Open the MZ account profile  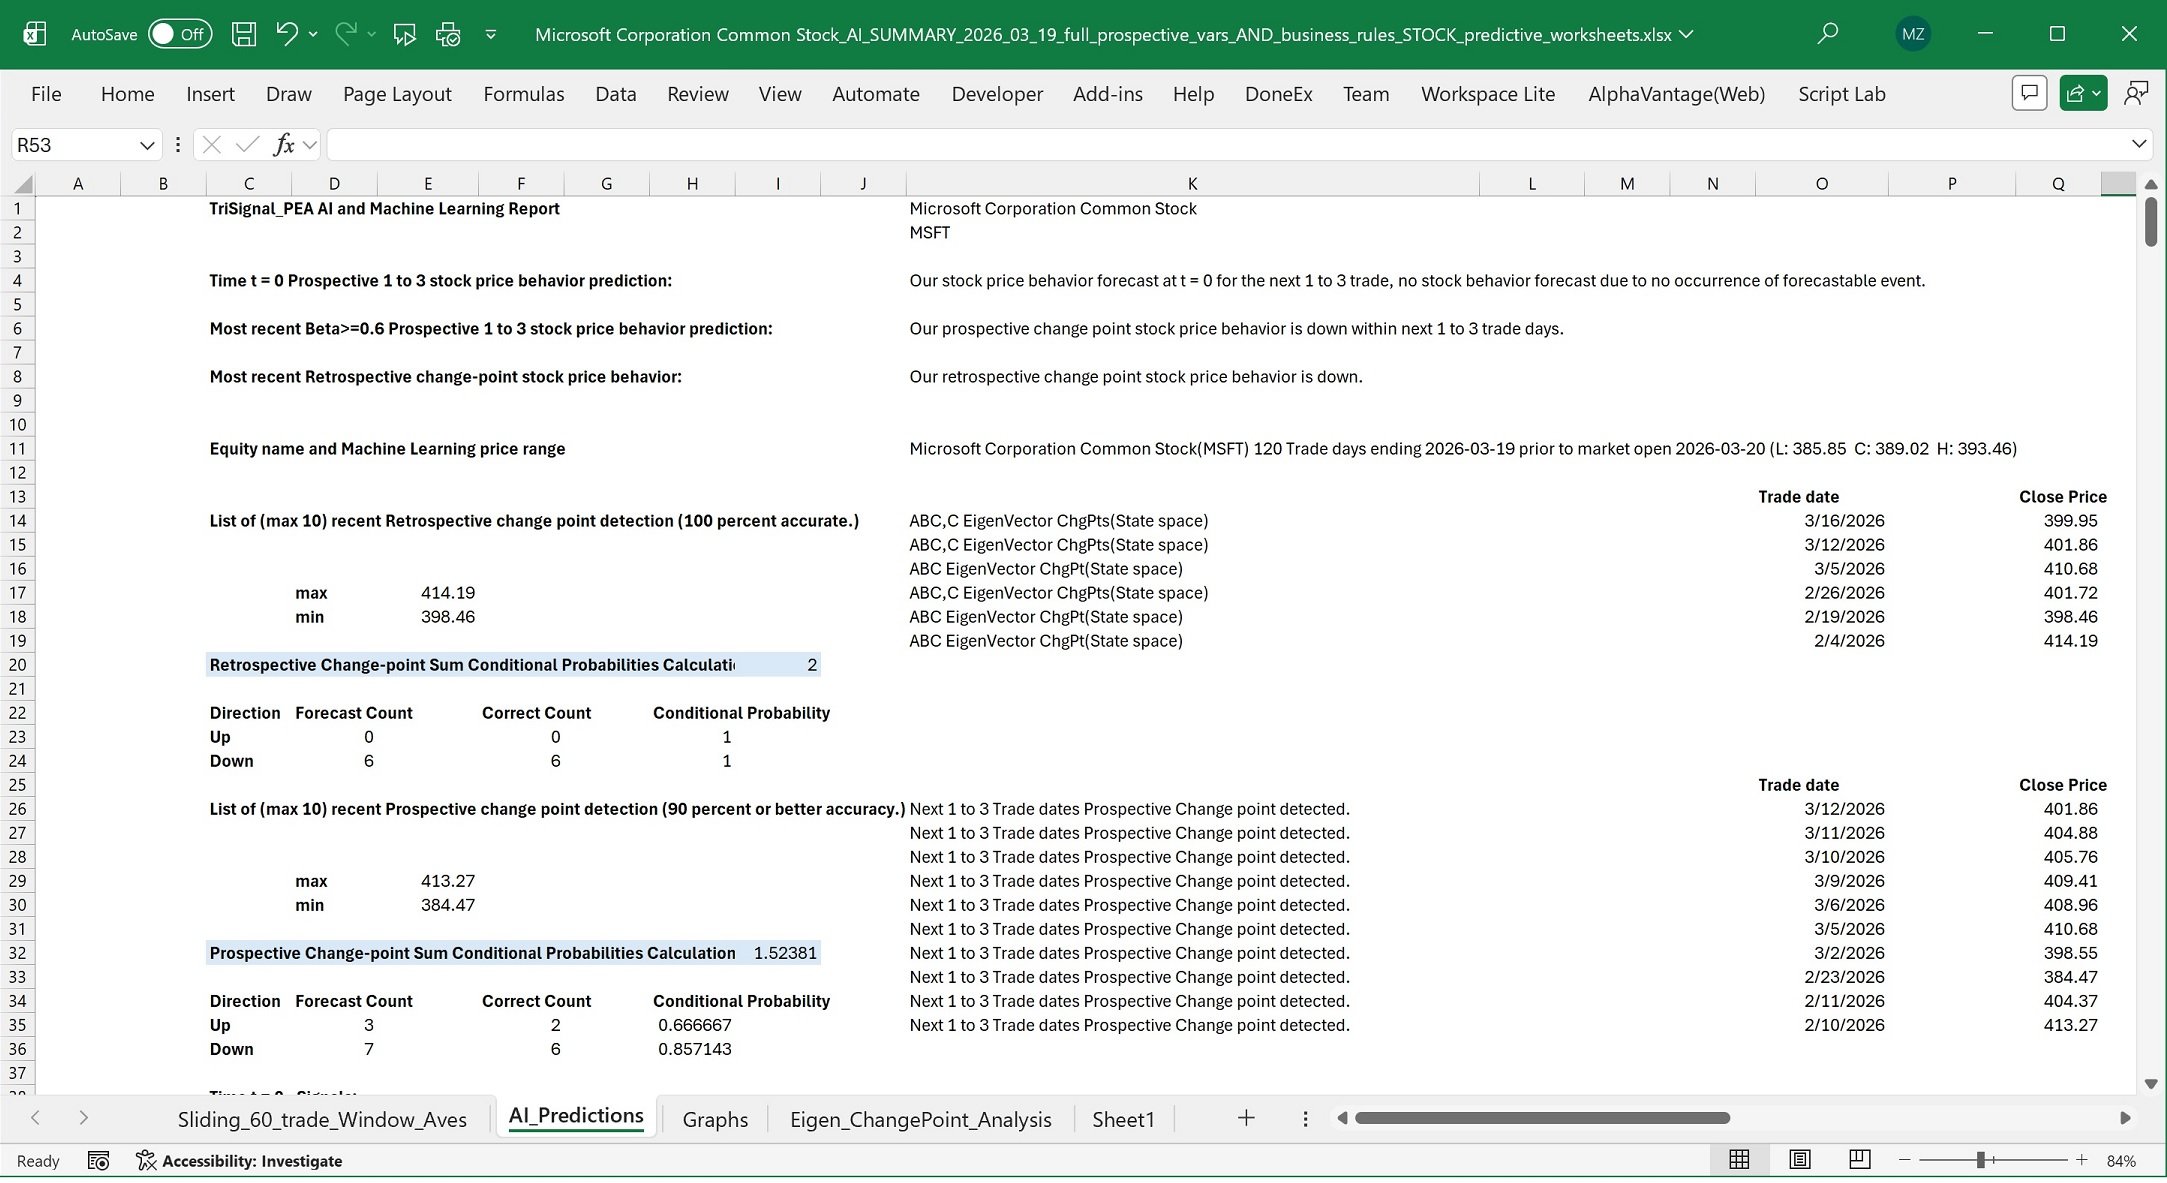(x=1913, y=34)
